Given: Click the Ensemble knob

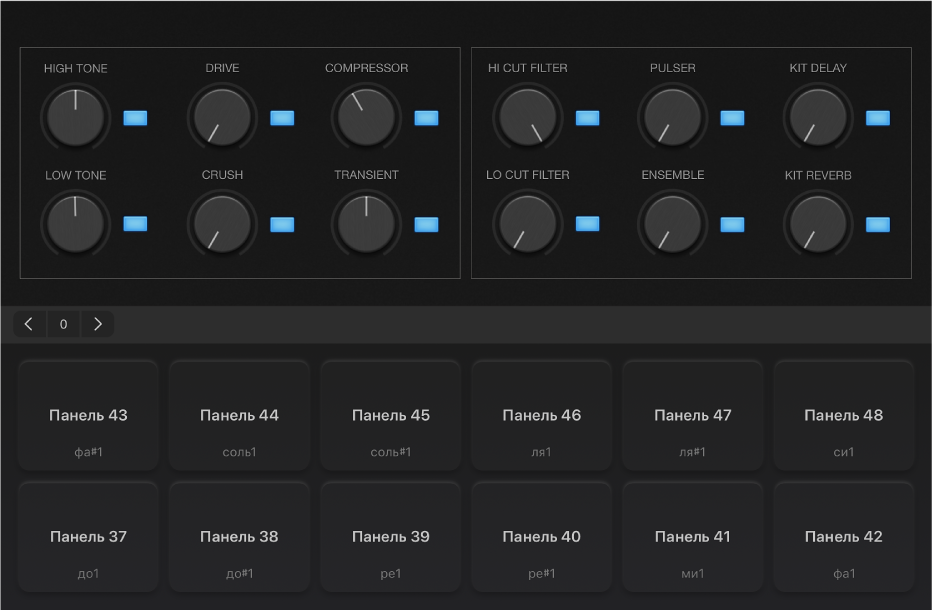Looking at the screenshot, I should [x=672, y=224].
